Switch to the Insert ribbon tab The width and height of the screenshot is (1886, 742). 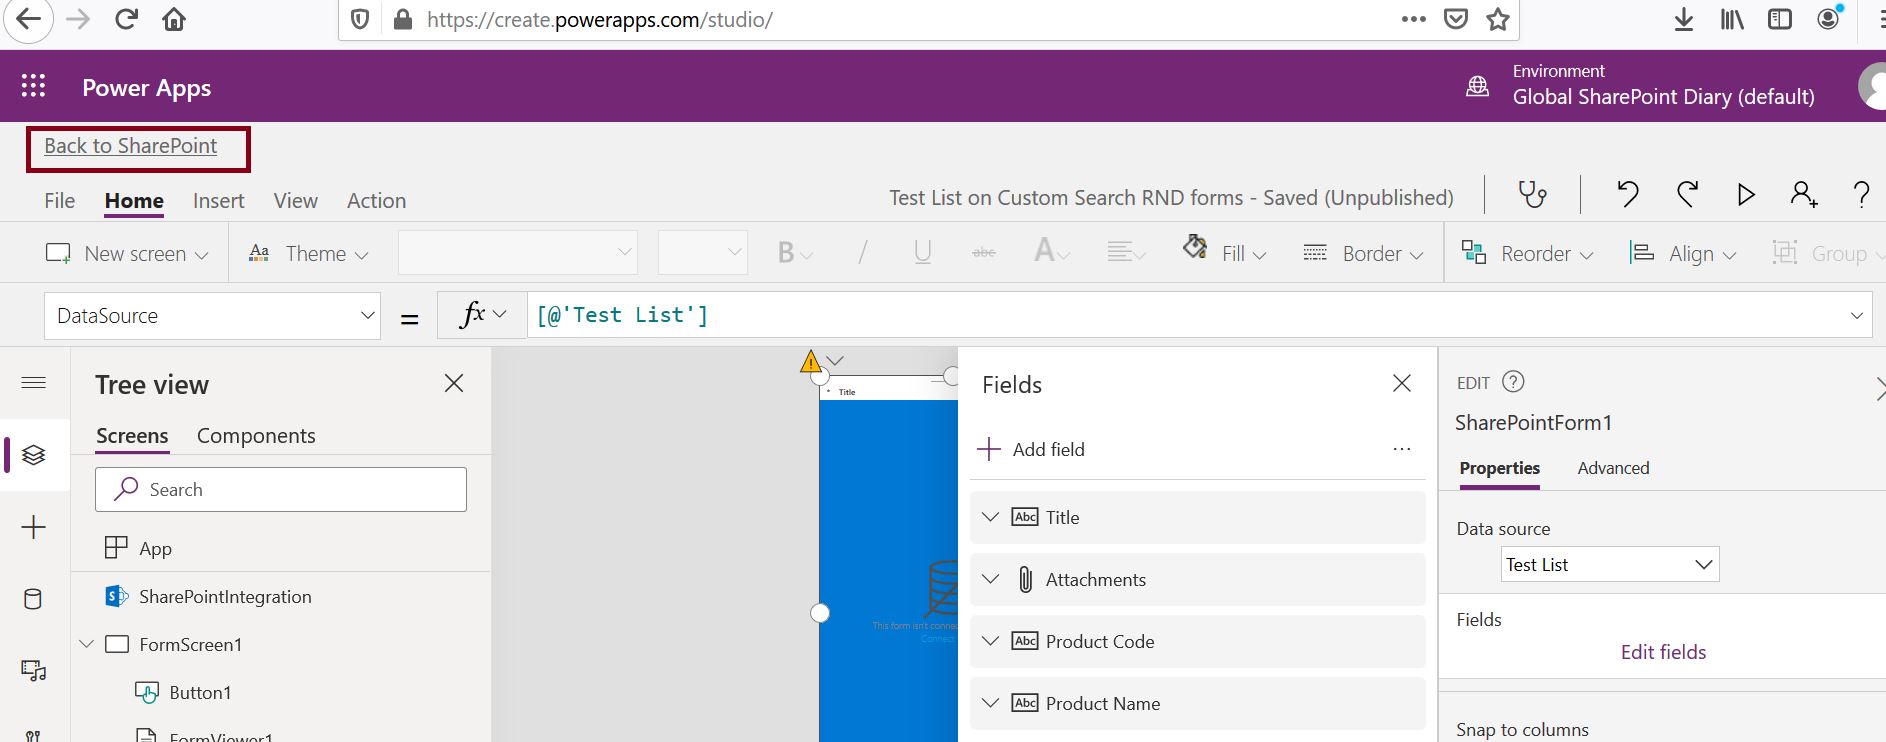[219, 200]
